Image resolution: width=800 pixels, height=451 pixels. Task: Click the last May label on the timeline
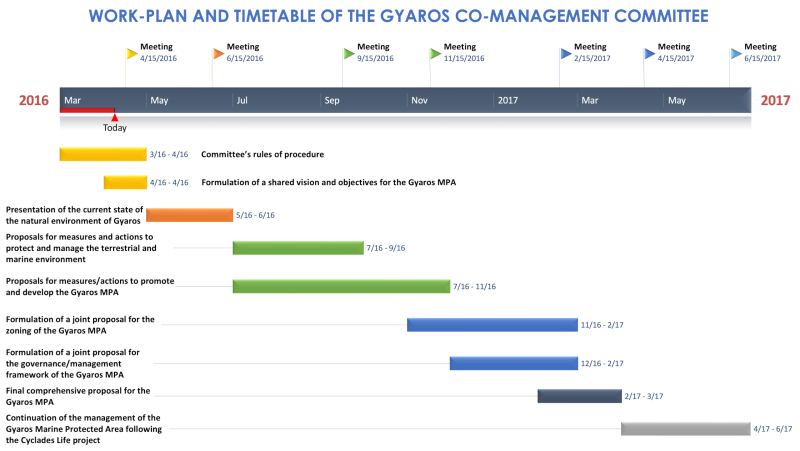(x=677, y=101)
